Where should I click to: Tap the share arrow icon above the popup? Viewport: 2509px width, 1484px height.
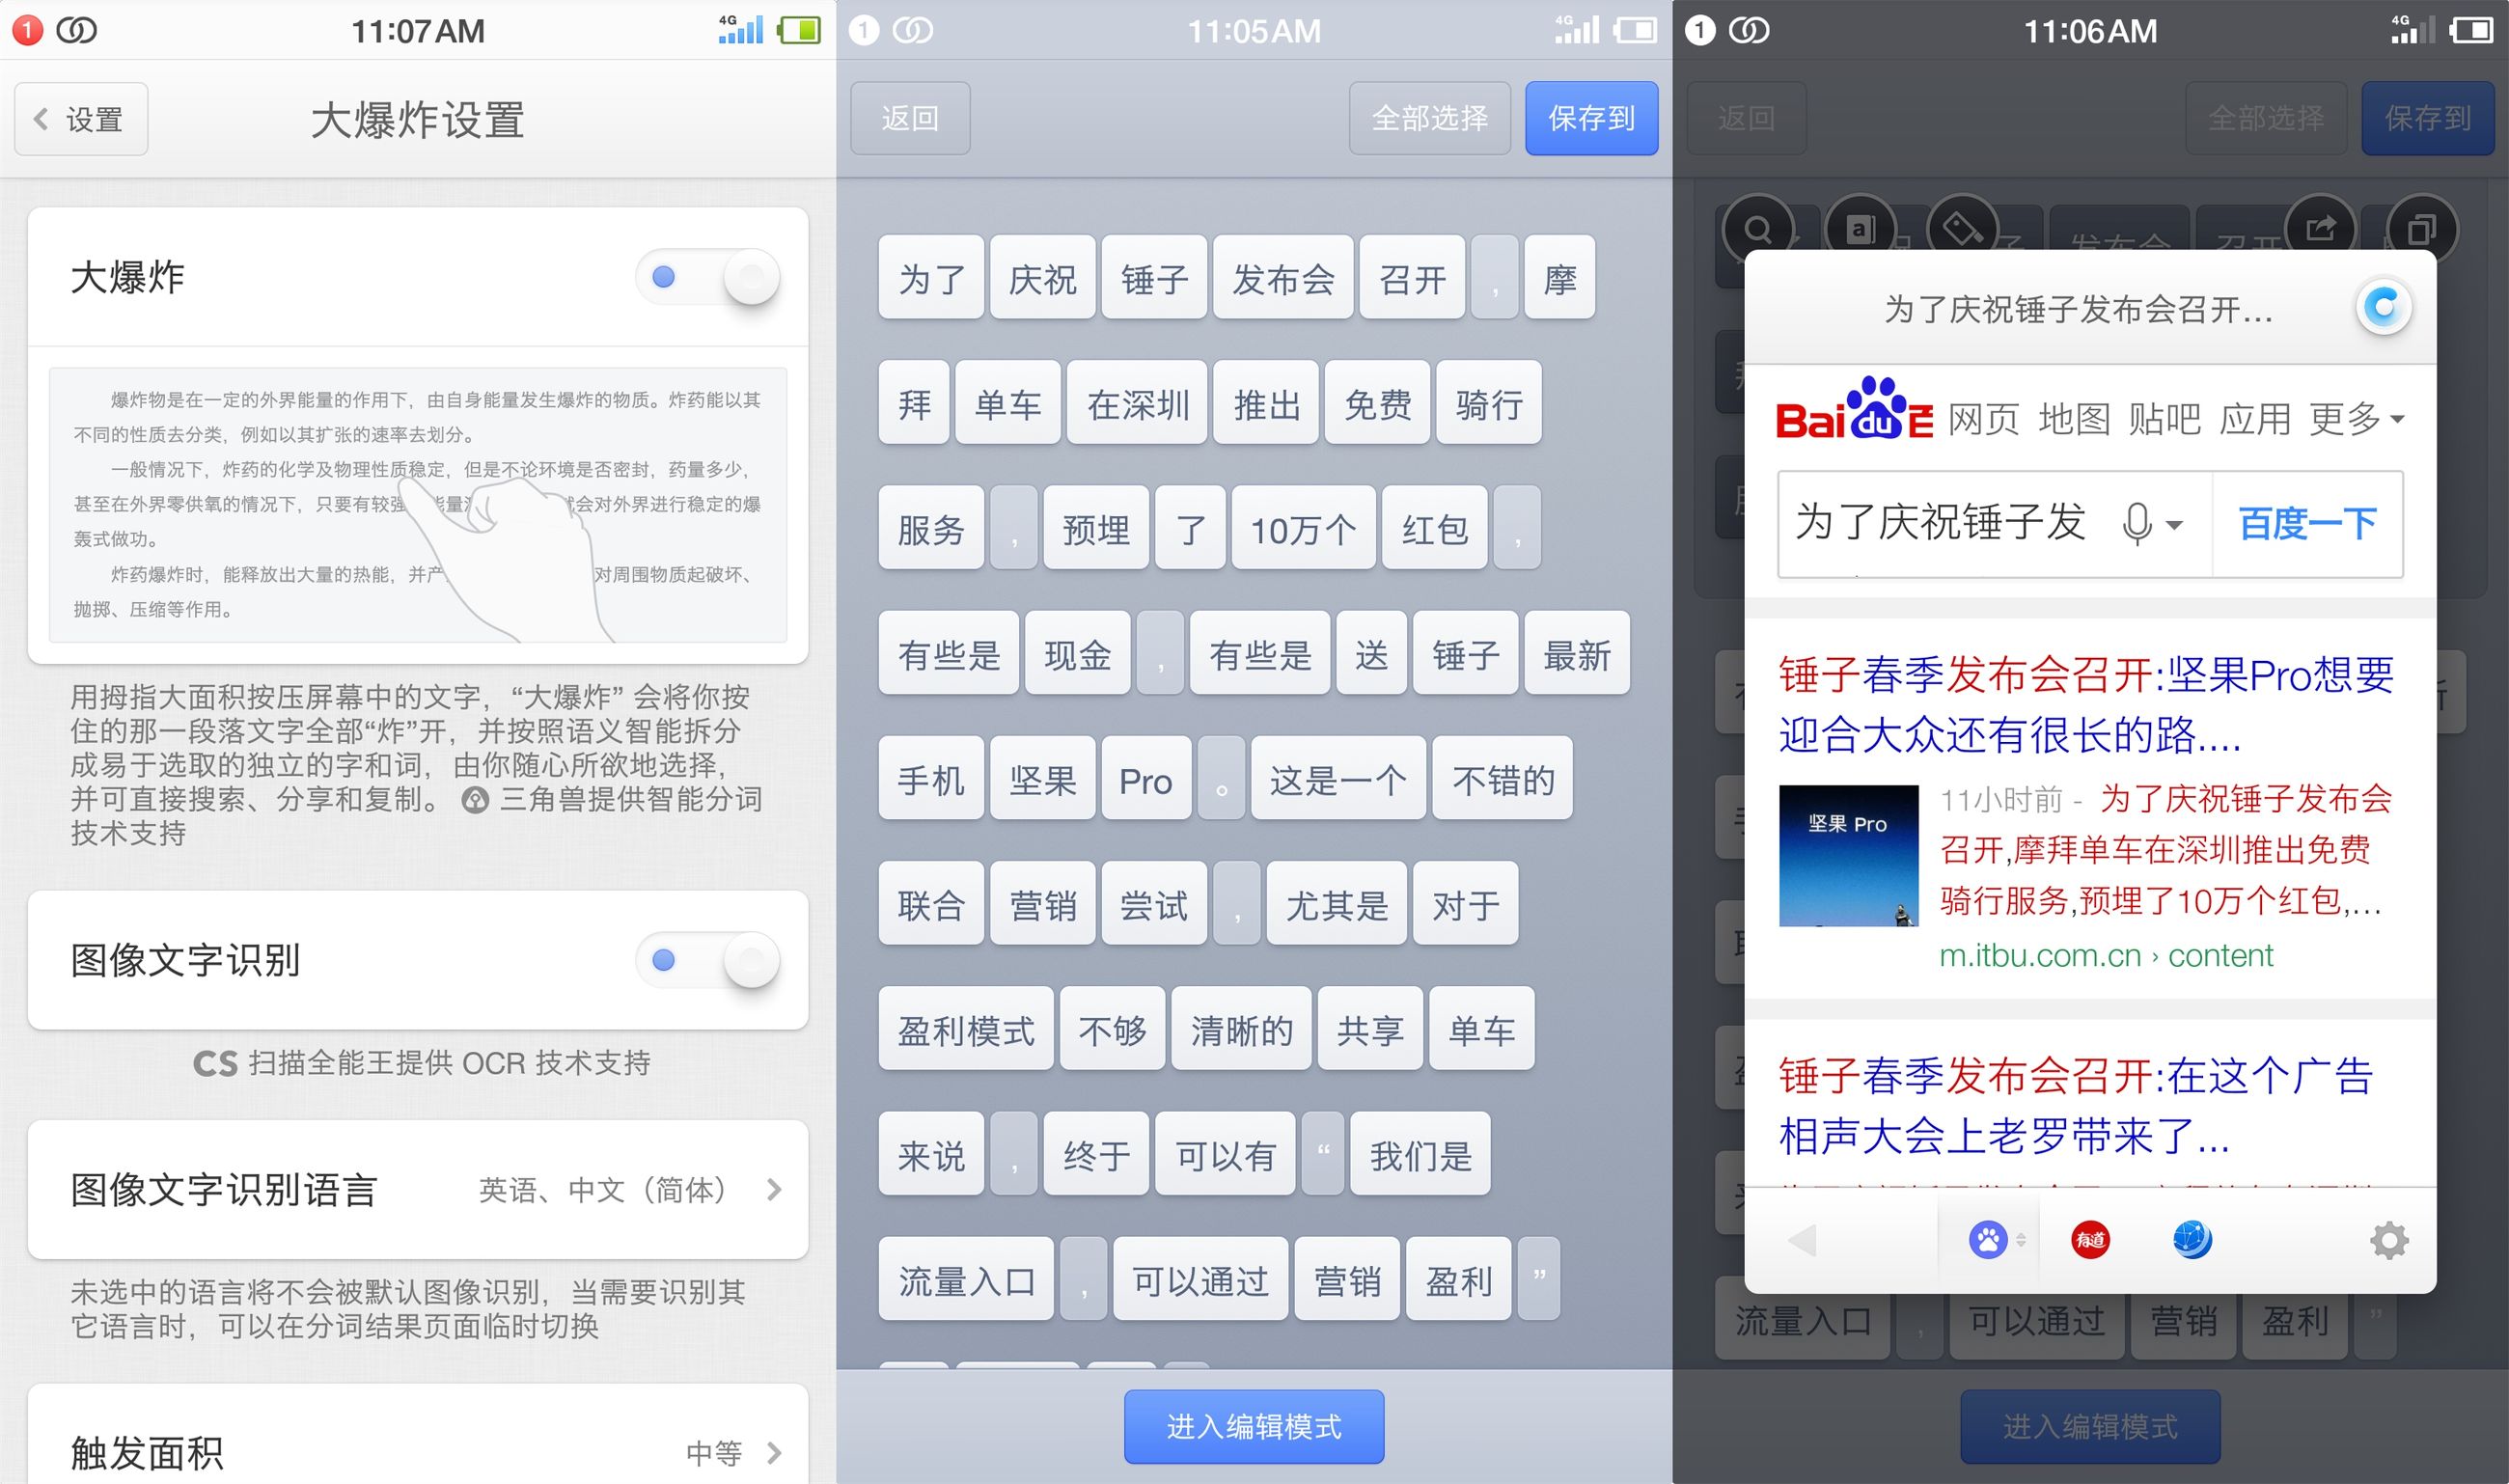(x=2320, y=229)
